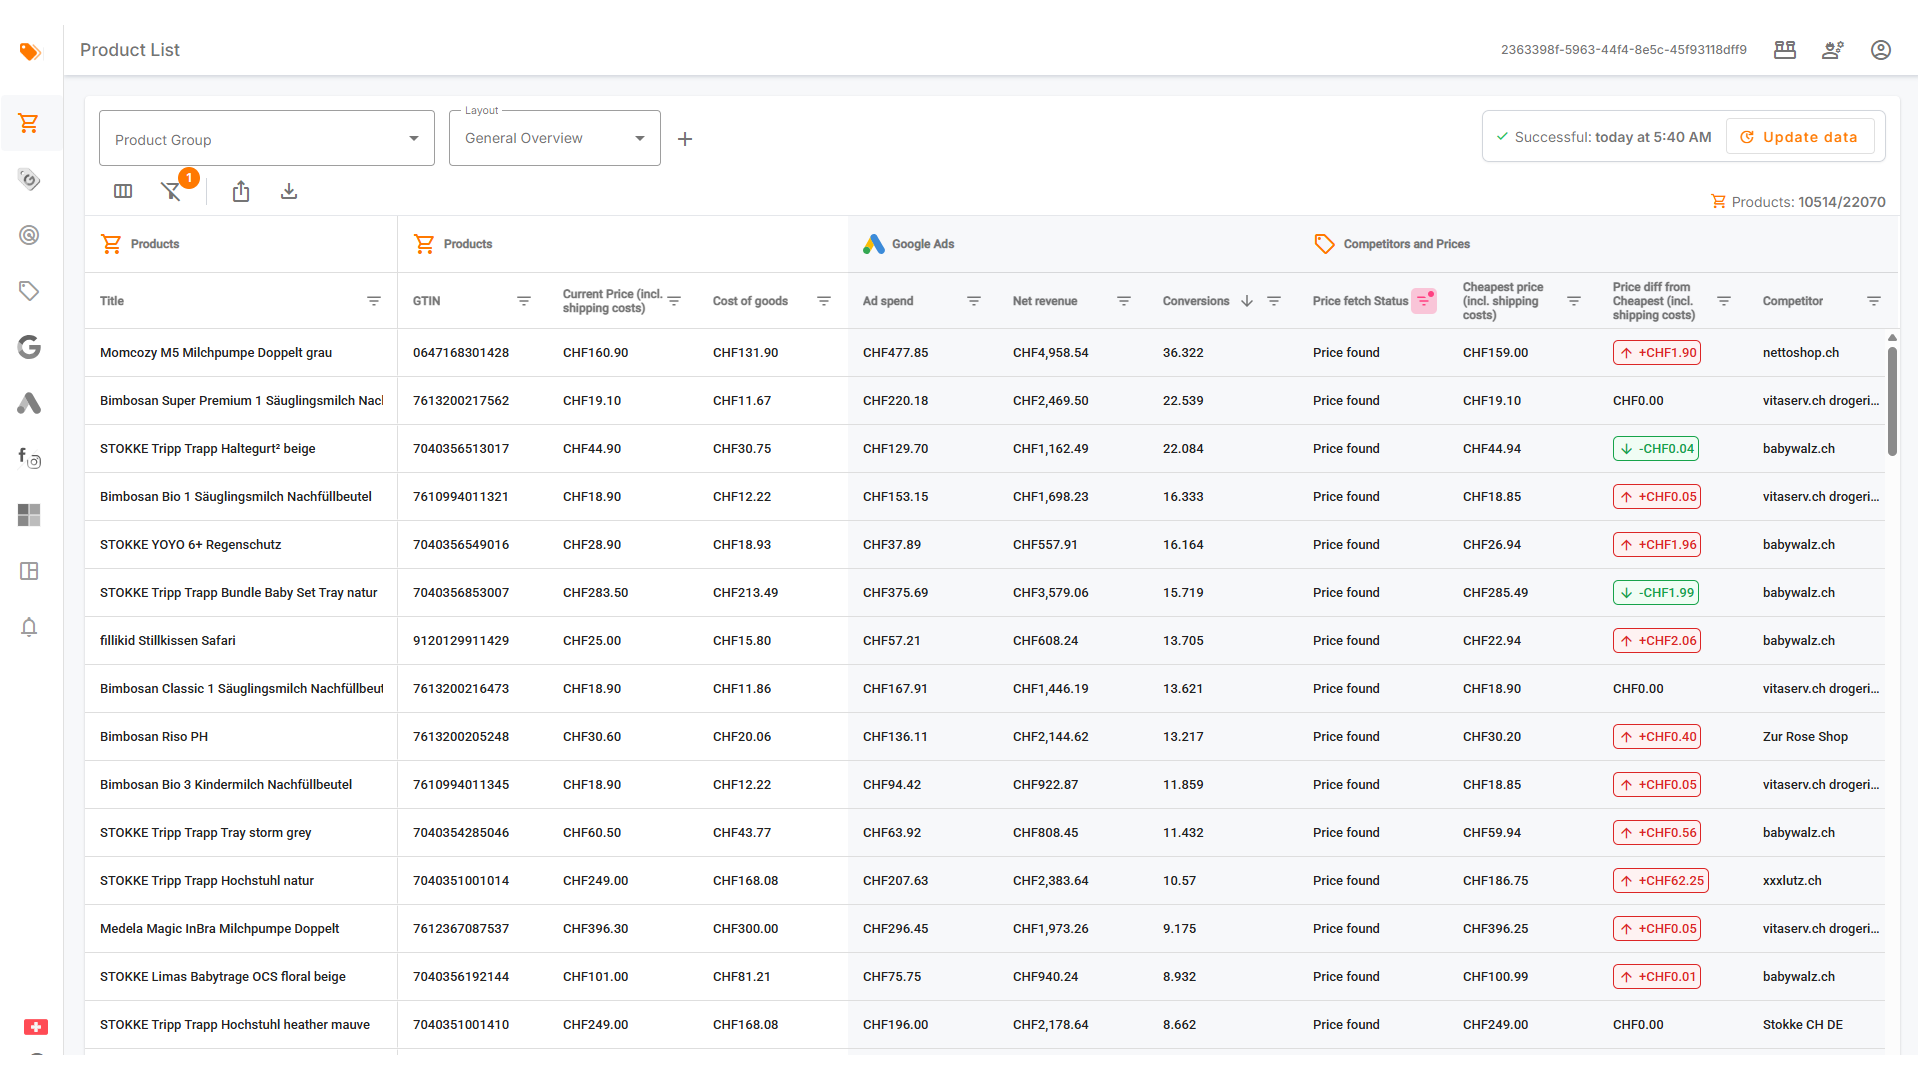Click the share export icon
The height and width of the screenshot is (1080, 1920).
(241, 191)
